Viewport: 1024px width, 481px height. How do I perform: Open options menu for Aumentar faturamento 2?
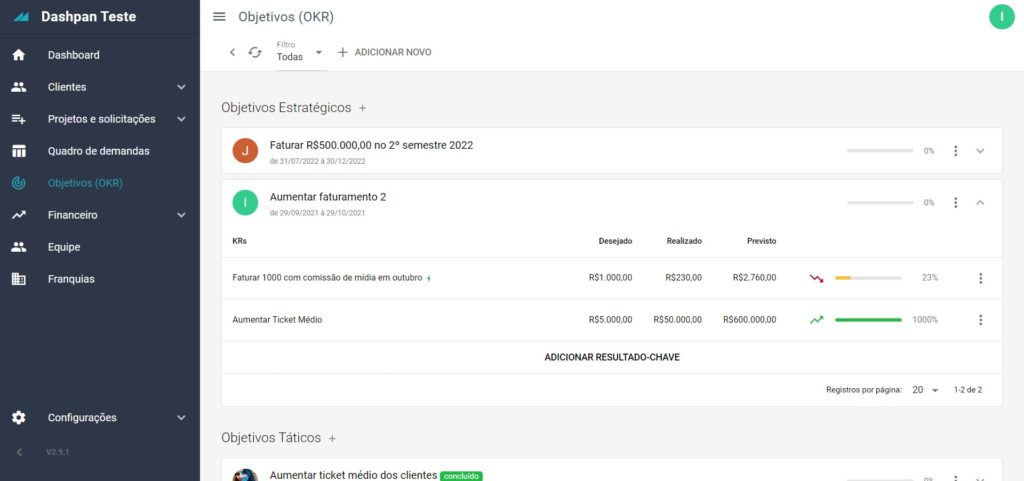point(955,202)
